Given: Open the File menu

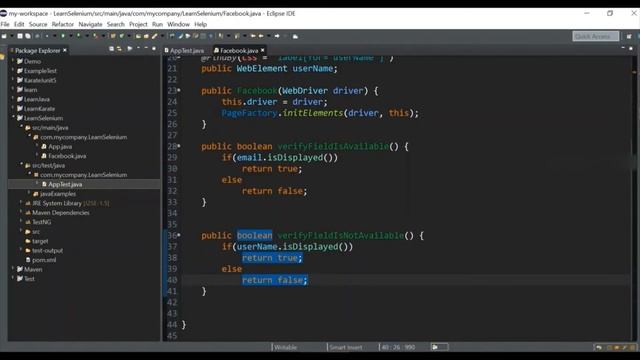Looking at the screenshot, I should click(5, 24).
